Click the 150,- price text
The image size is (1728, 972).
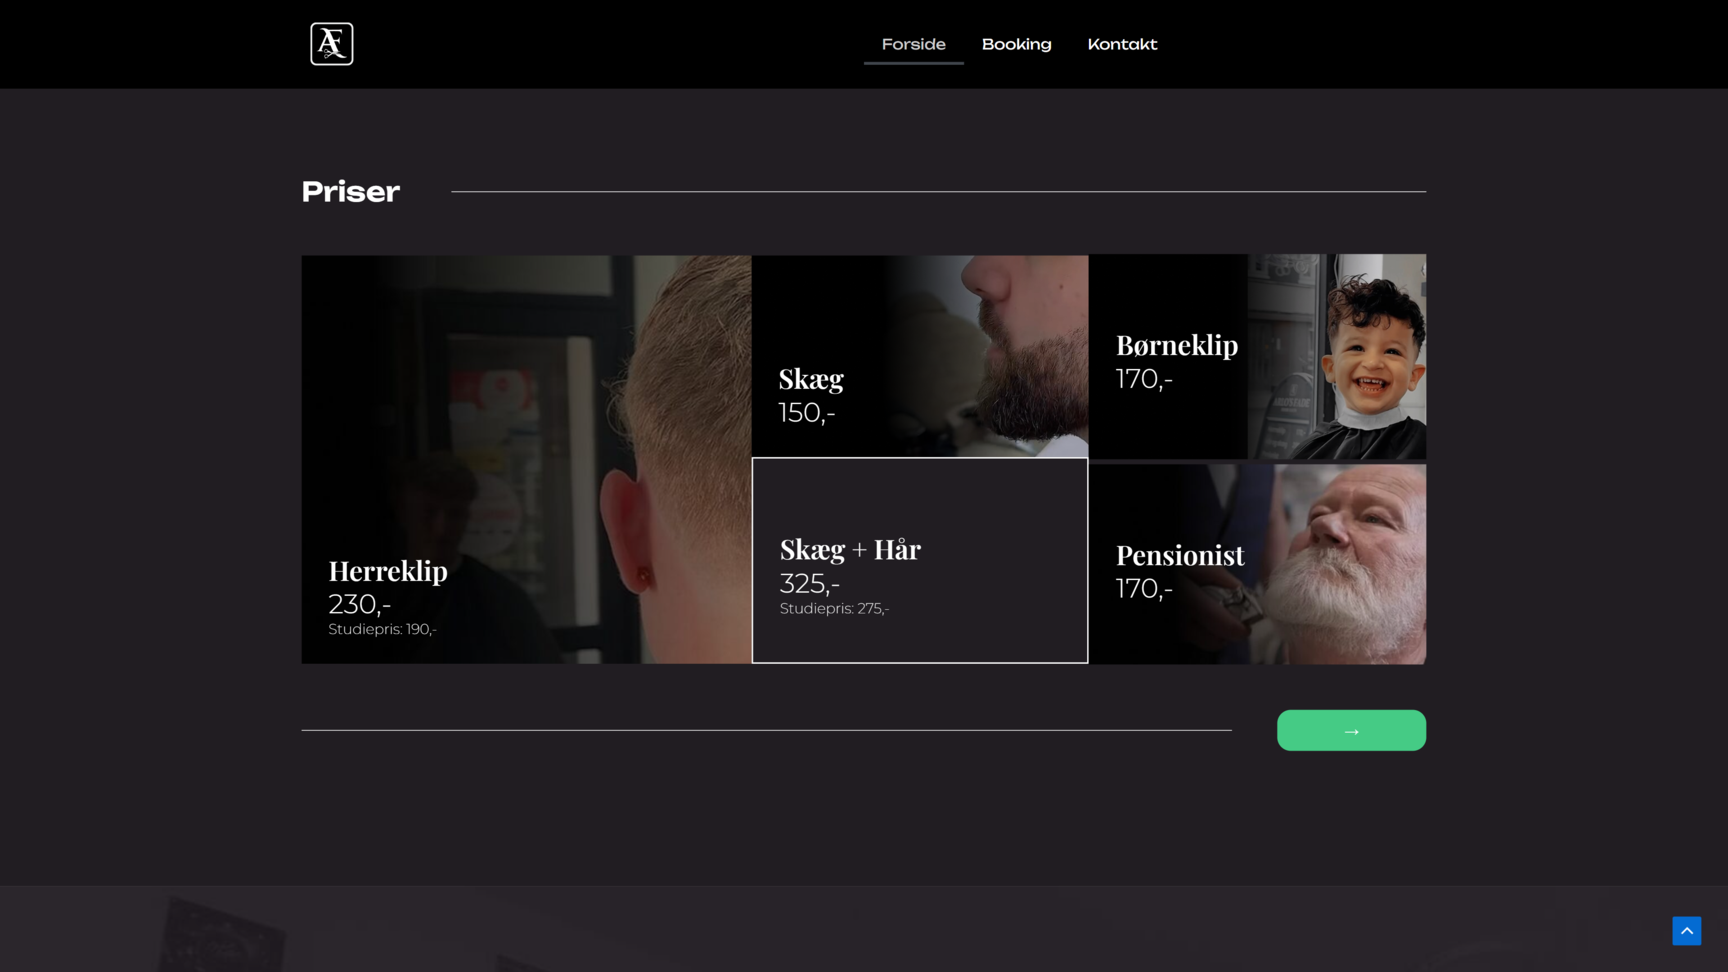(807, 412)
